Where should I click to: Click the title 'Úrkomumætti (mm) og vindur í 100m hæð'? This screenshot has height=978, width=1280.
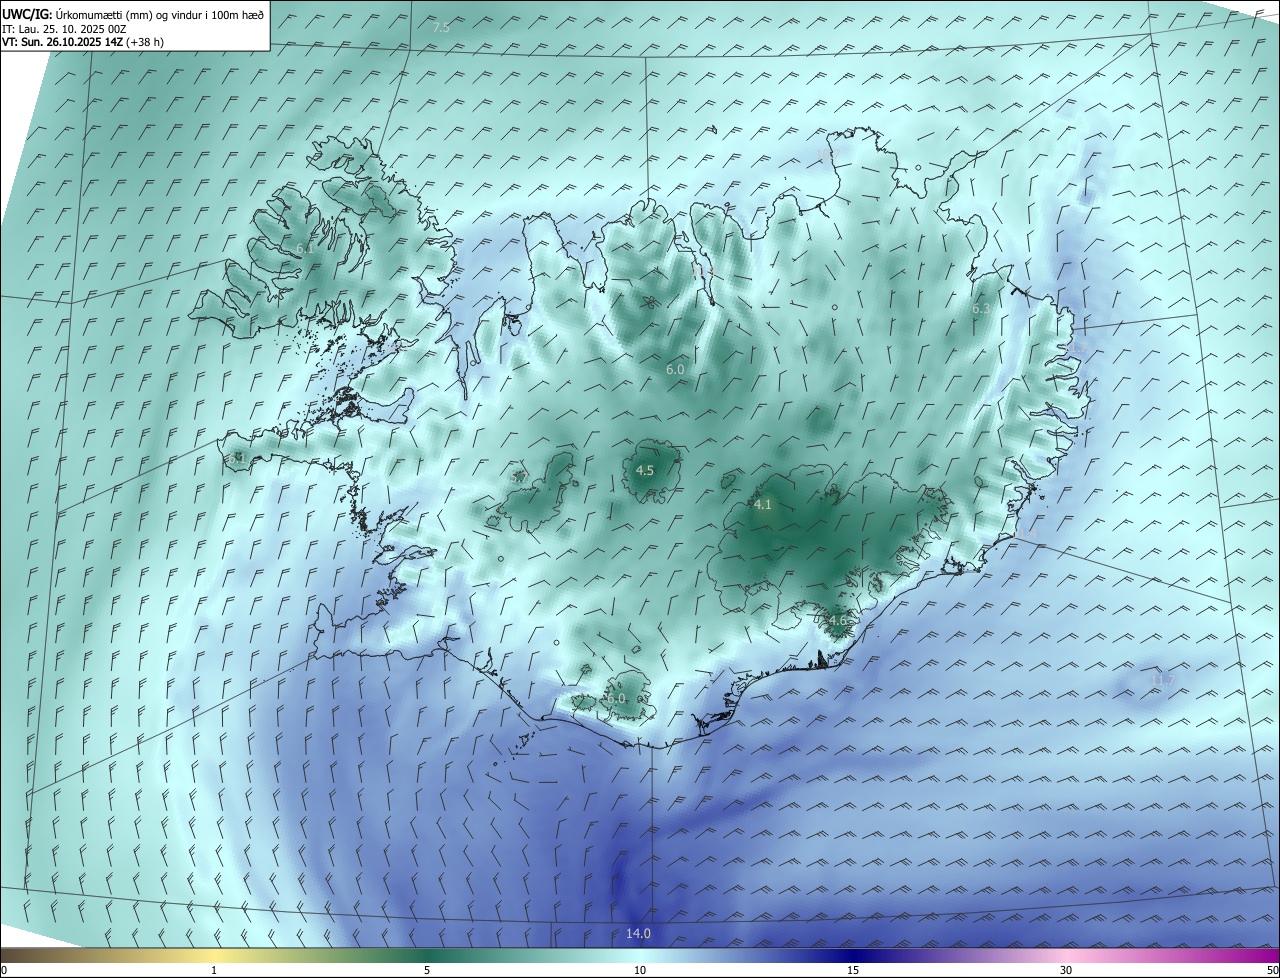[159, 14]
